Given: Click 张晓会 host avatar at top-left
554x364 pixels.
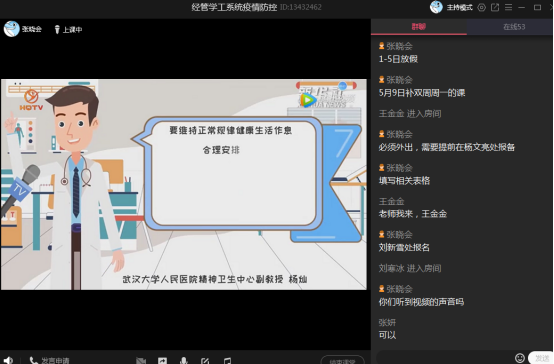Looking at the screenshot, I should coord(12,29).
